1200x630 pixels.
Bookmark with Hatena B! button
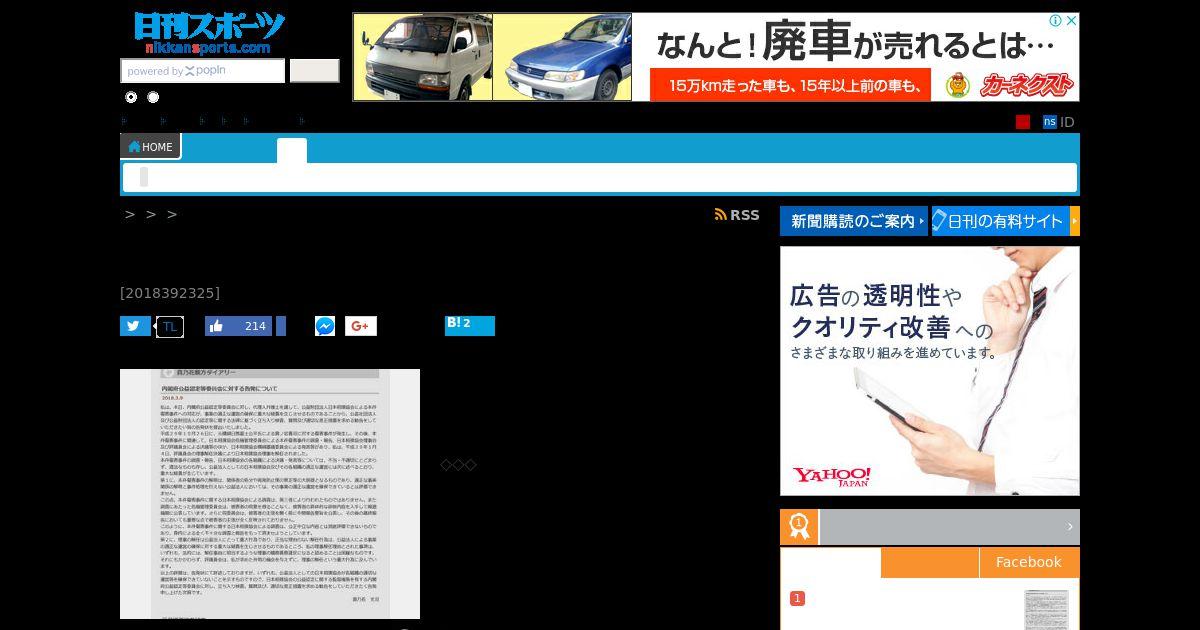click(470, 325)
